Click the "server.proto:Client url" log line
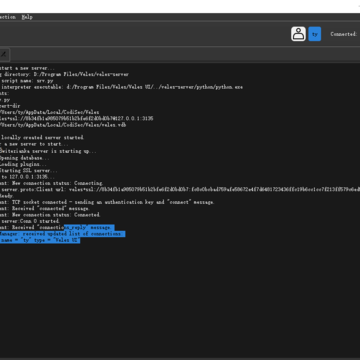The width and height of the screenshot is (360, 360). click(x=180, y=189)
